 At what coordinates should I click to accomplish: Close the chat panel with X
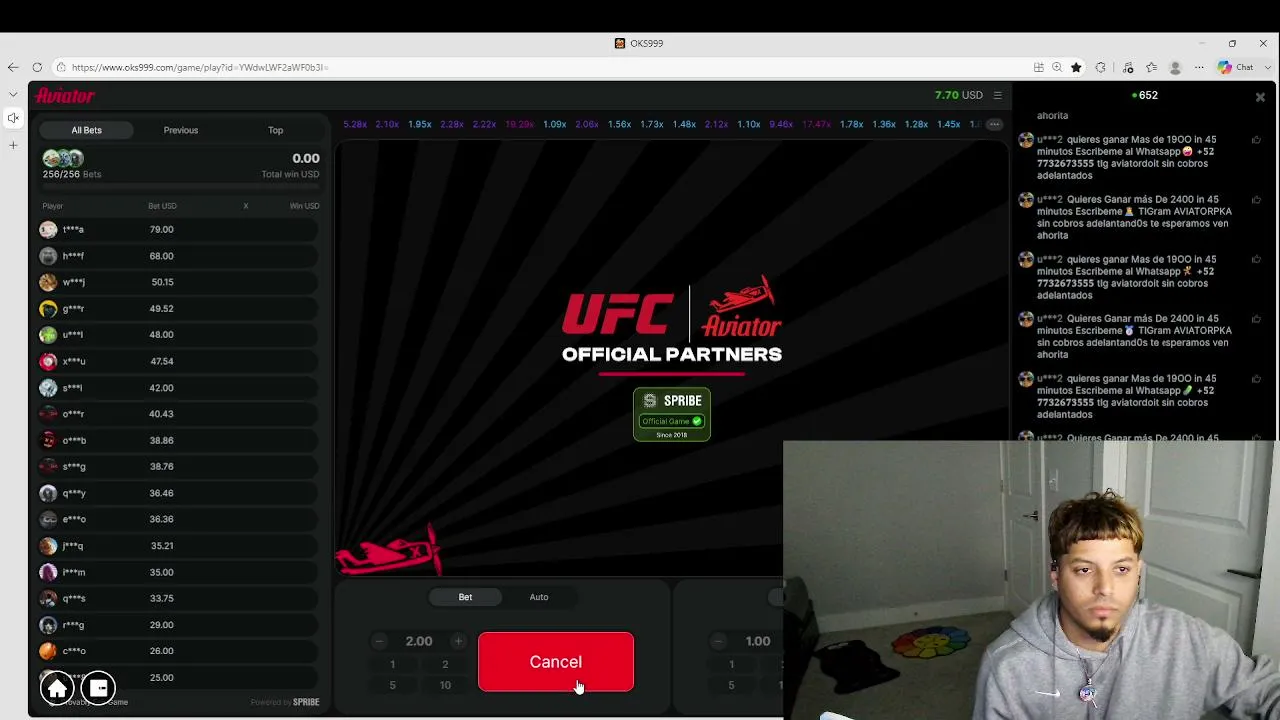point(1260,97)
